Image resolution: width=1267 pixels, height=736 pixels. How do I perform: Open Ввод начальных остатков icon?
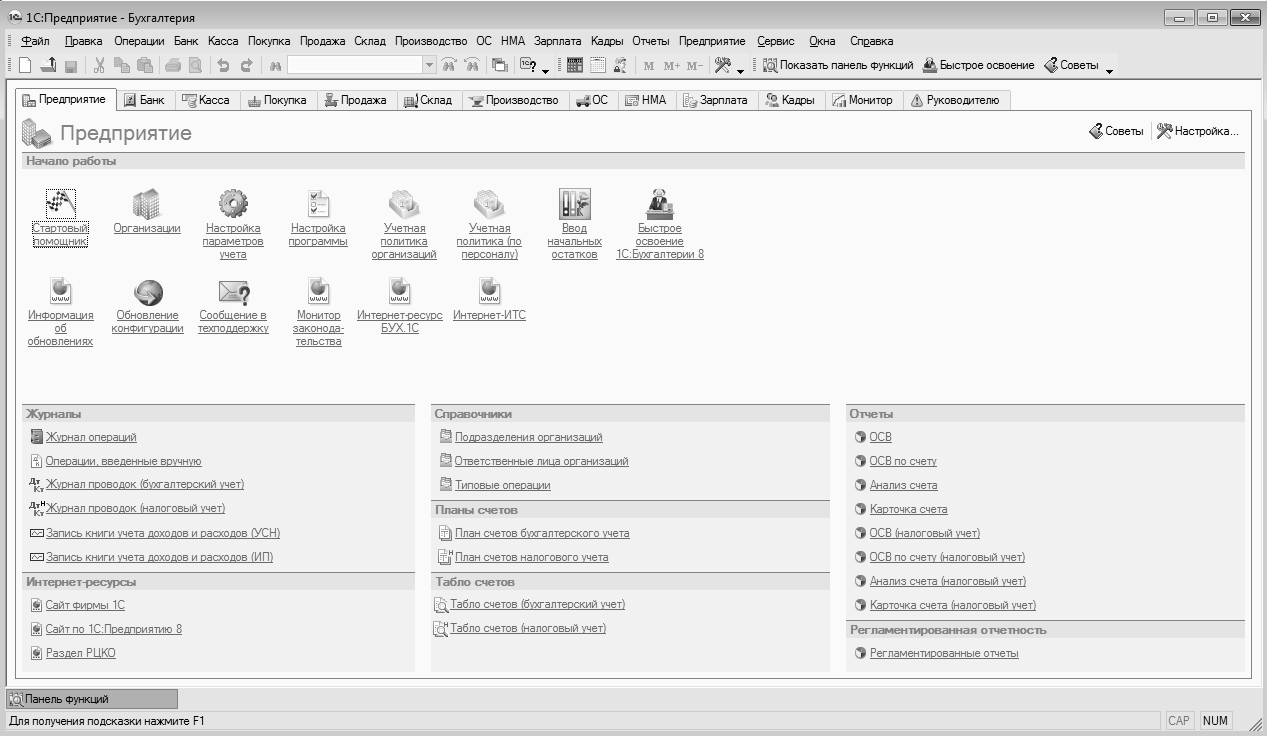574,204
